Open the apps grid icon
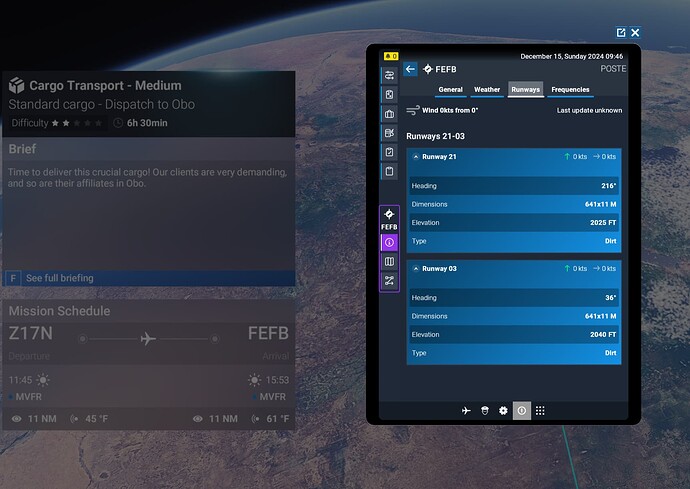This screenshot has width=690, height=489. pyautogui.click(x=540, y=411)
